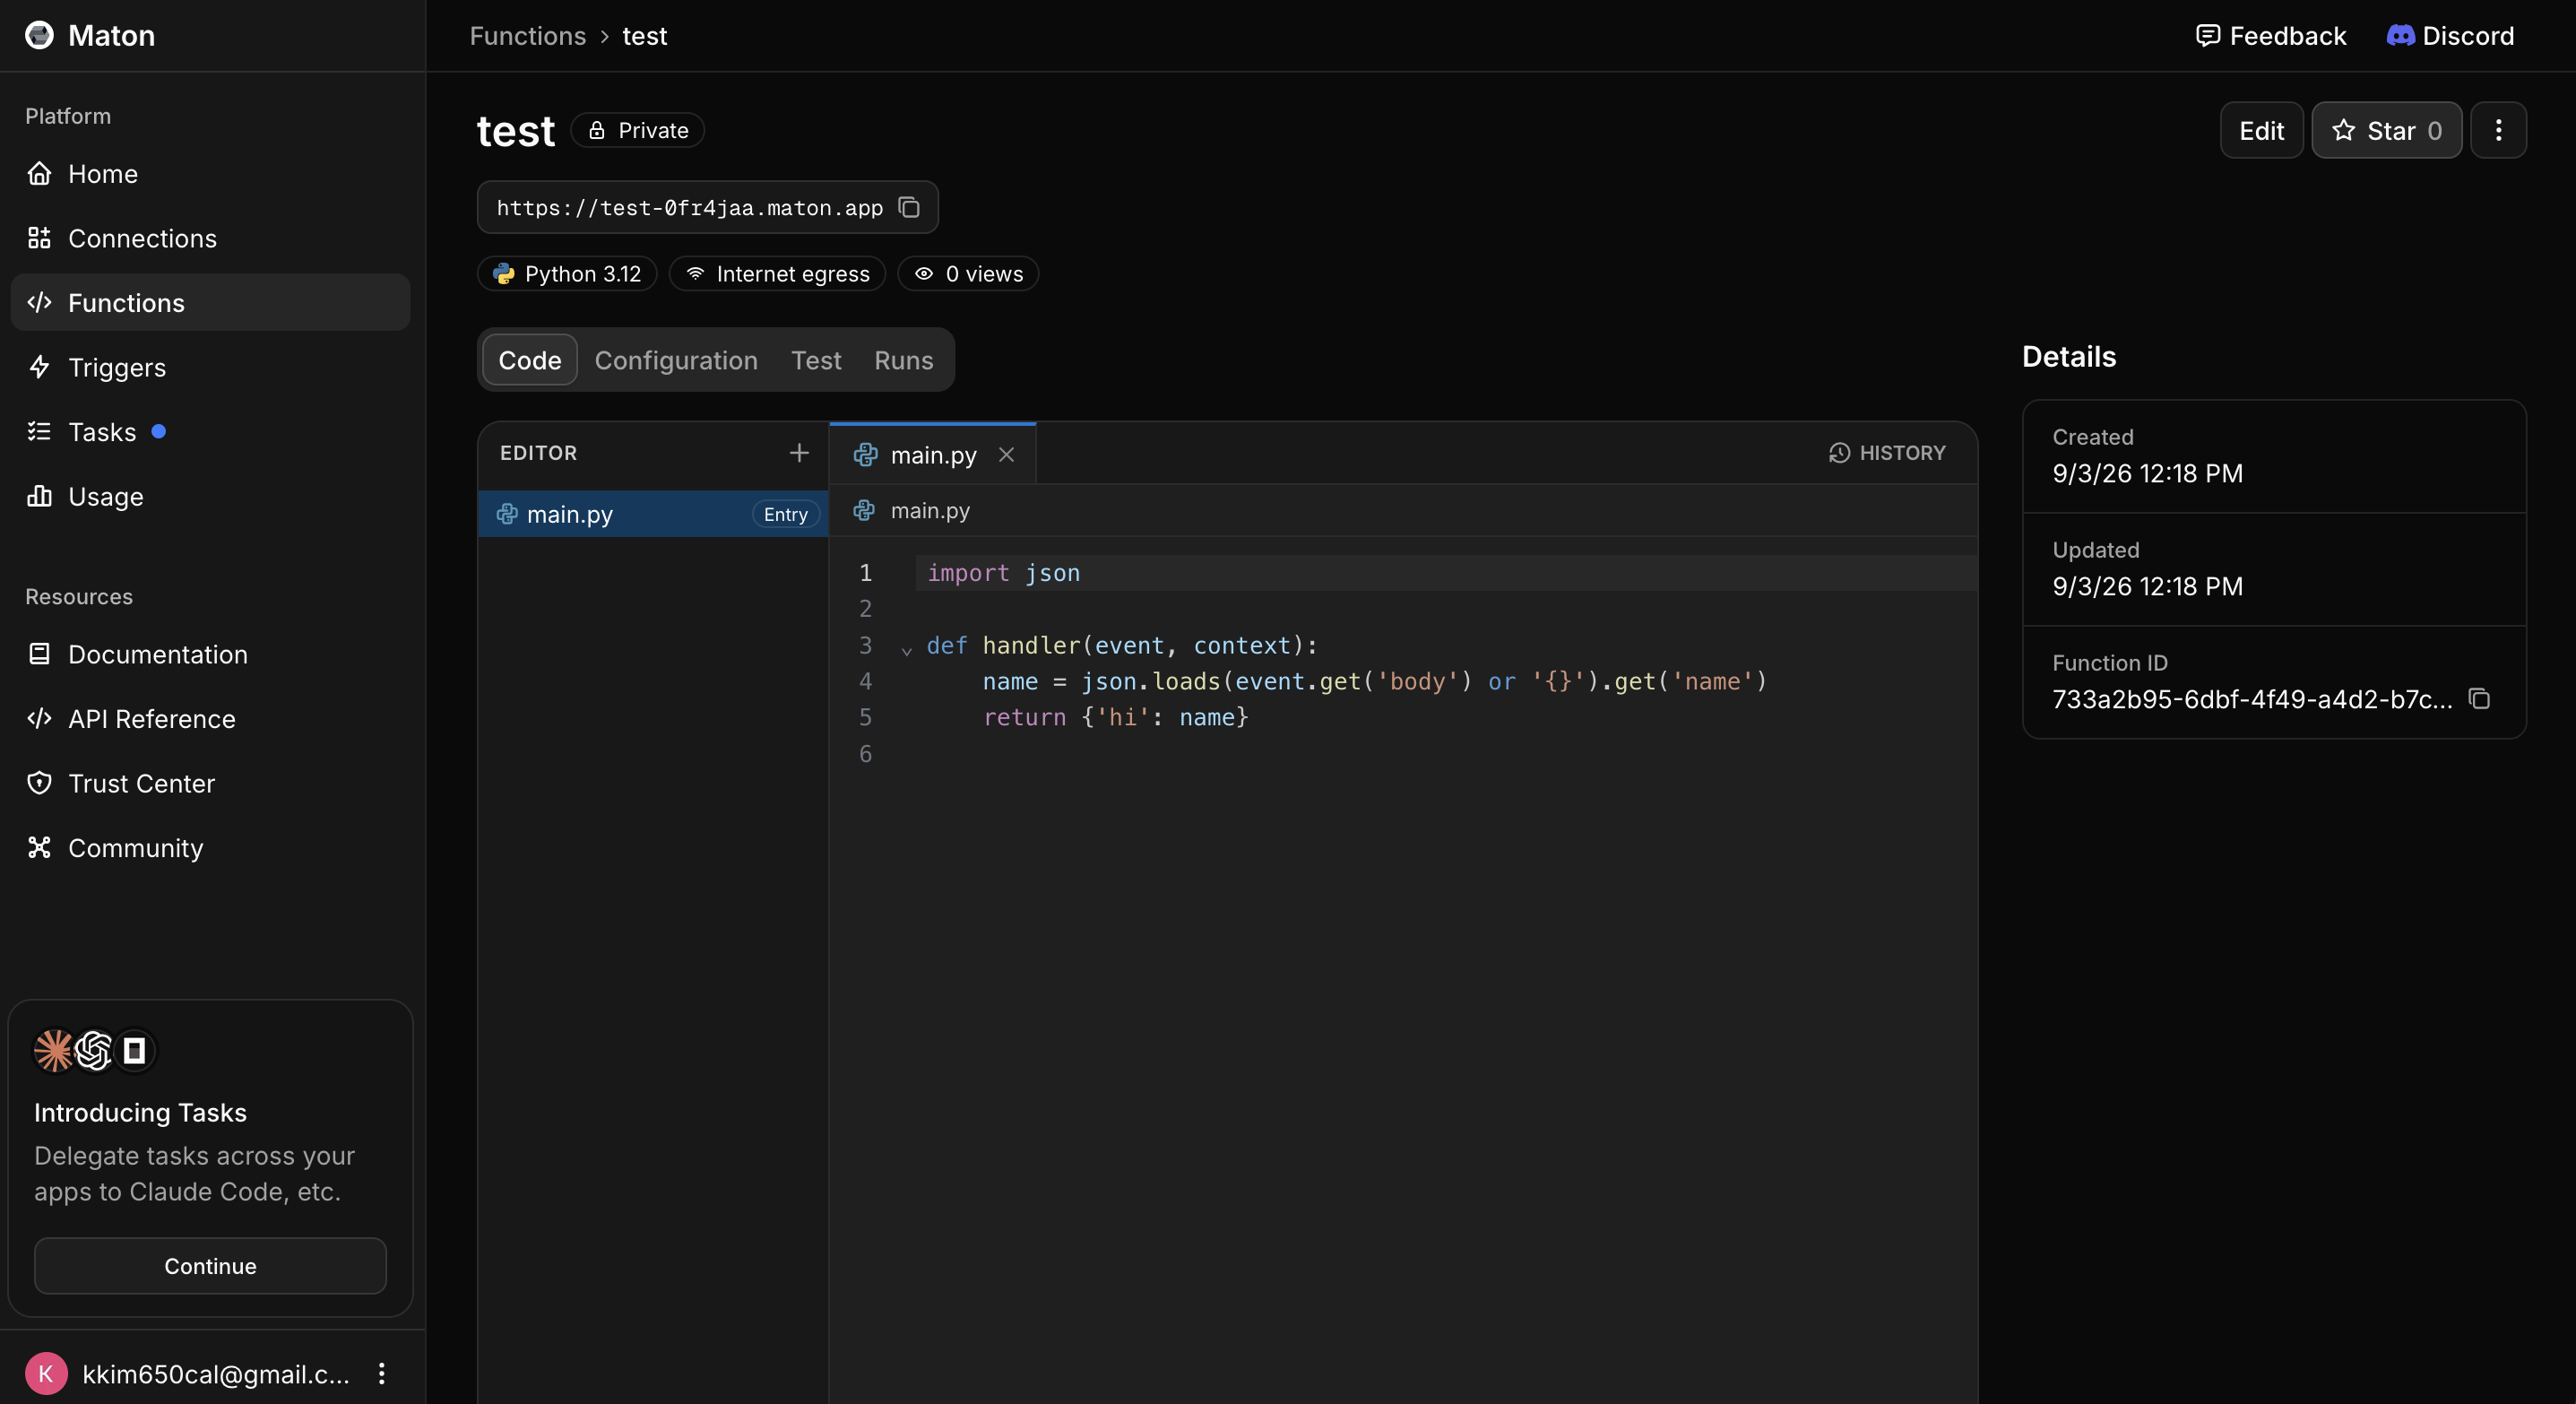This screenshot has height=1404, width=2576.
Task: Click the Function ID value text
Action: (x=2252, y=699)
